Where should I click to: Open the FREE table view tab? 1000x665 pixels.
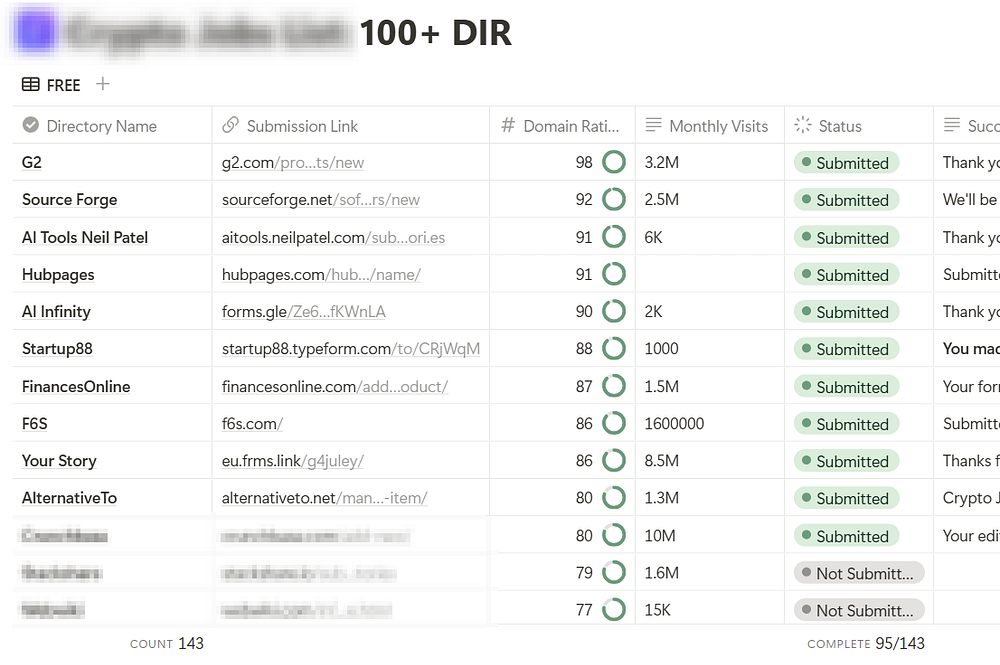pyautogui.click(x=51, y=85)
